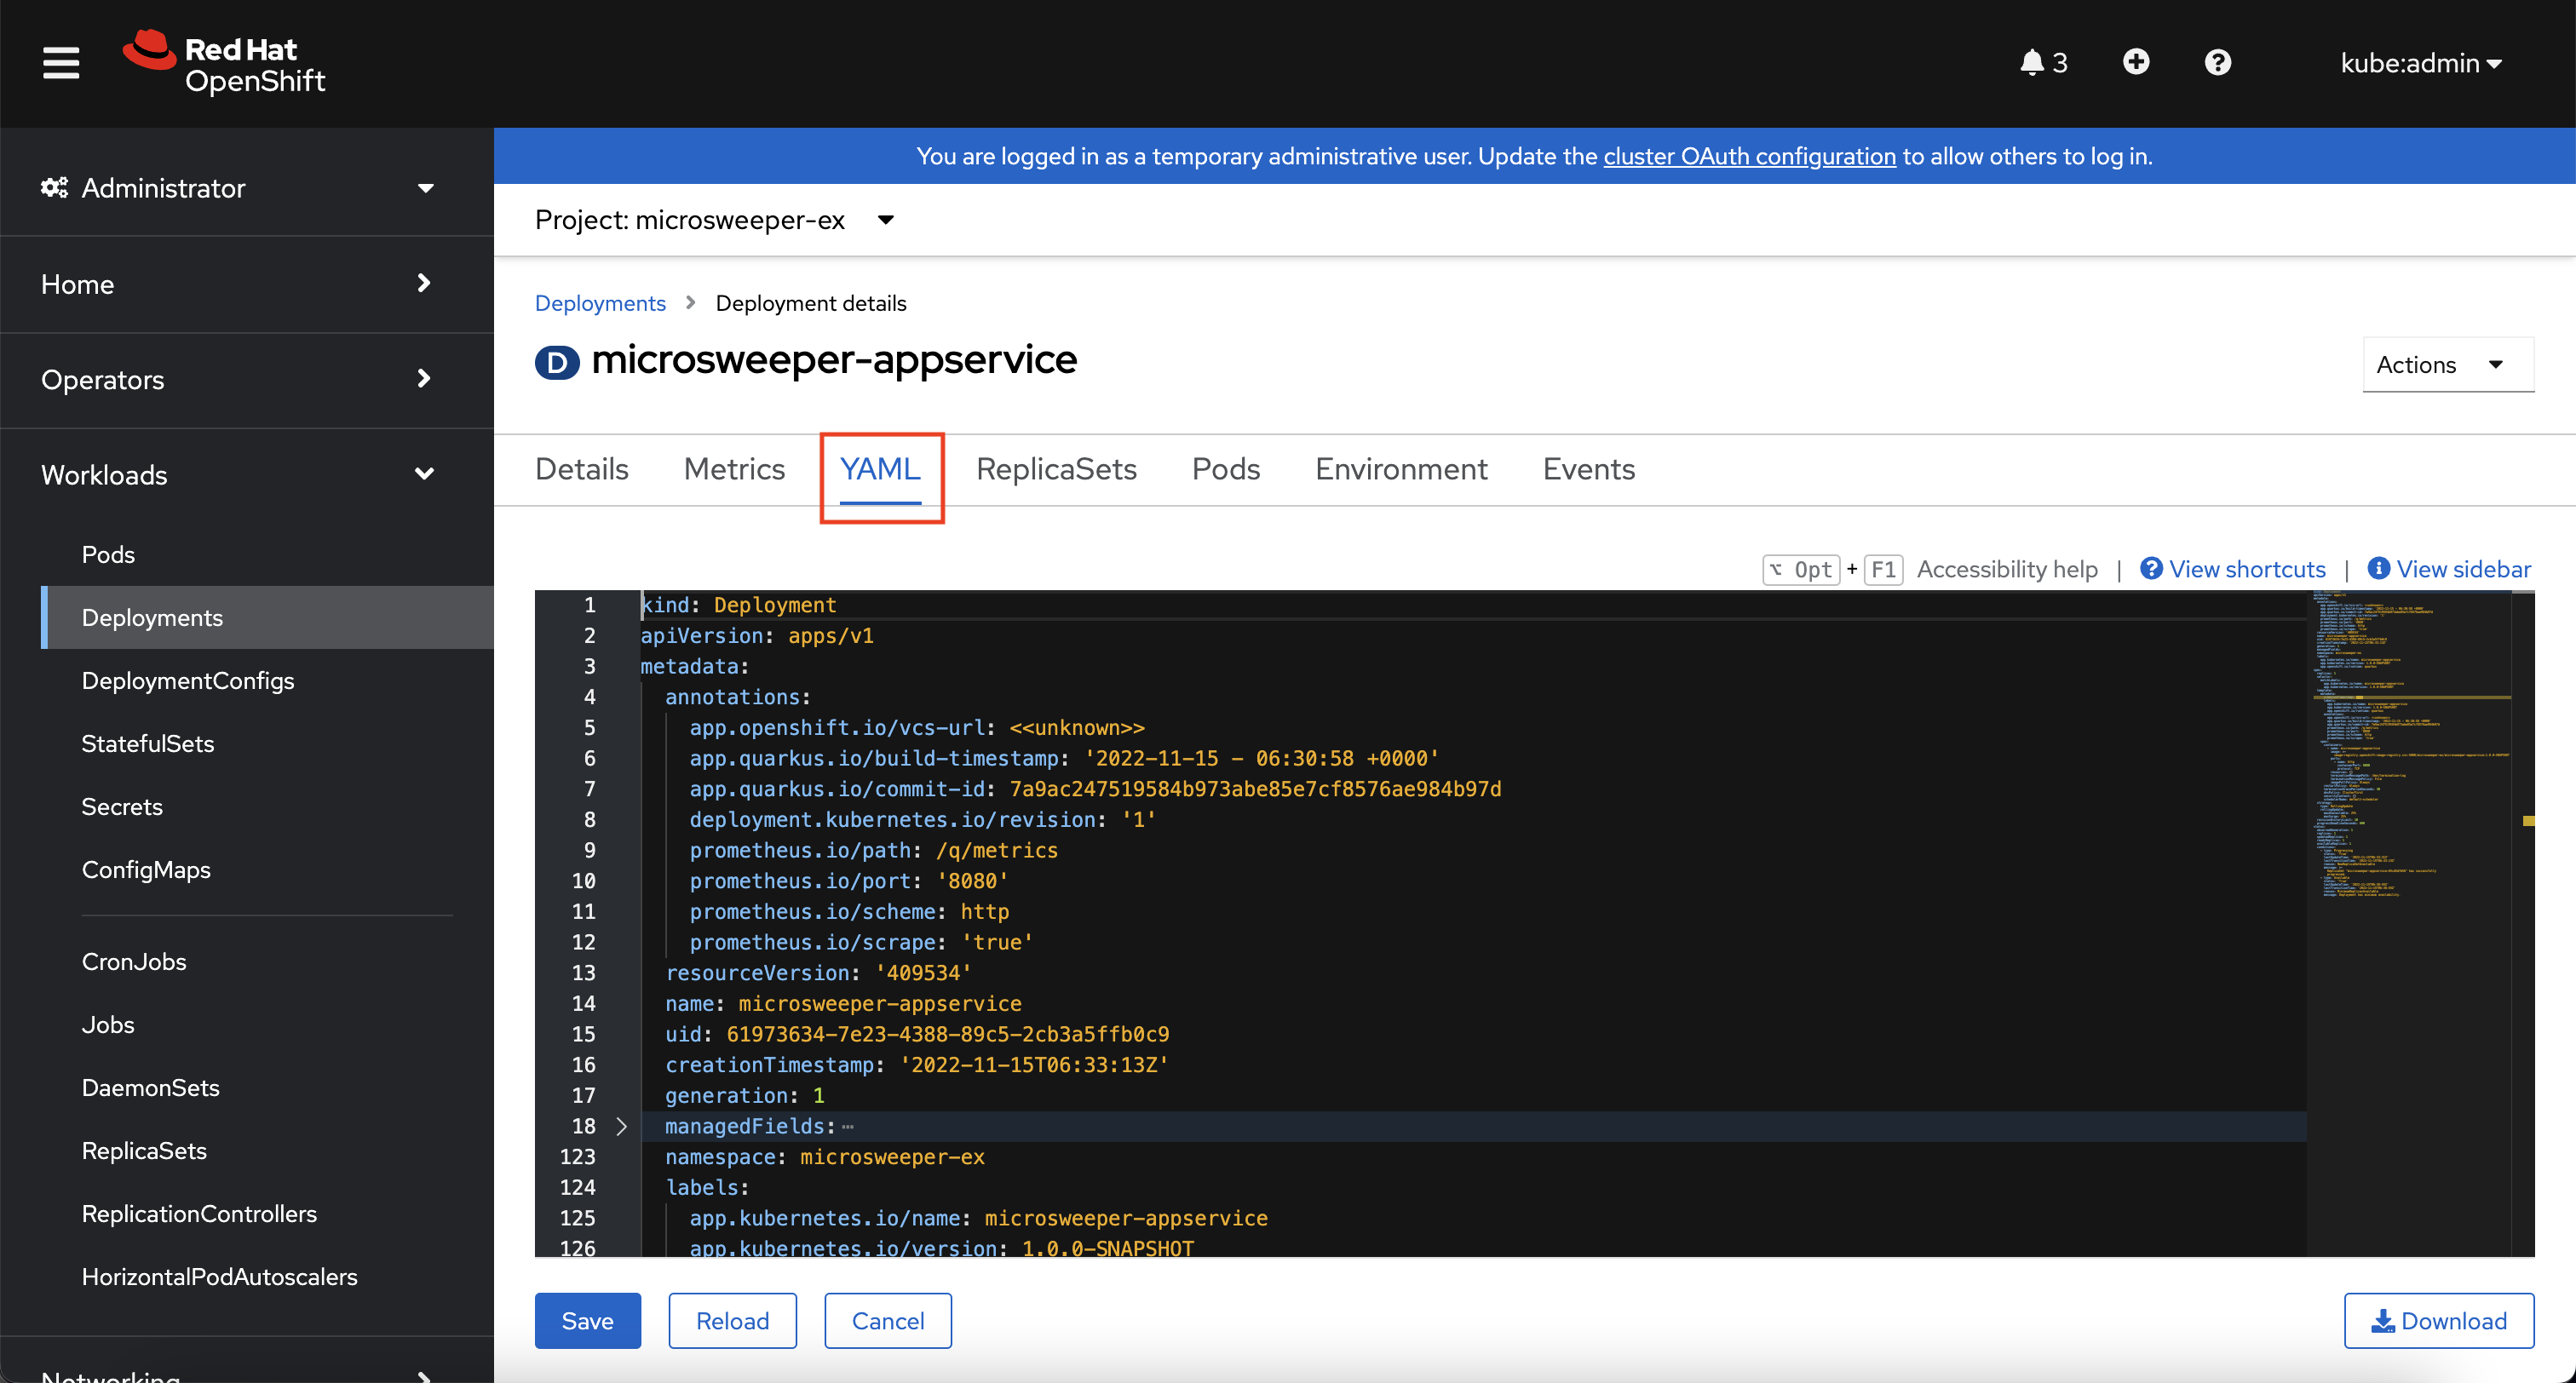Open cluster OAuth configuration link

point(1749,156)
